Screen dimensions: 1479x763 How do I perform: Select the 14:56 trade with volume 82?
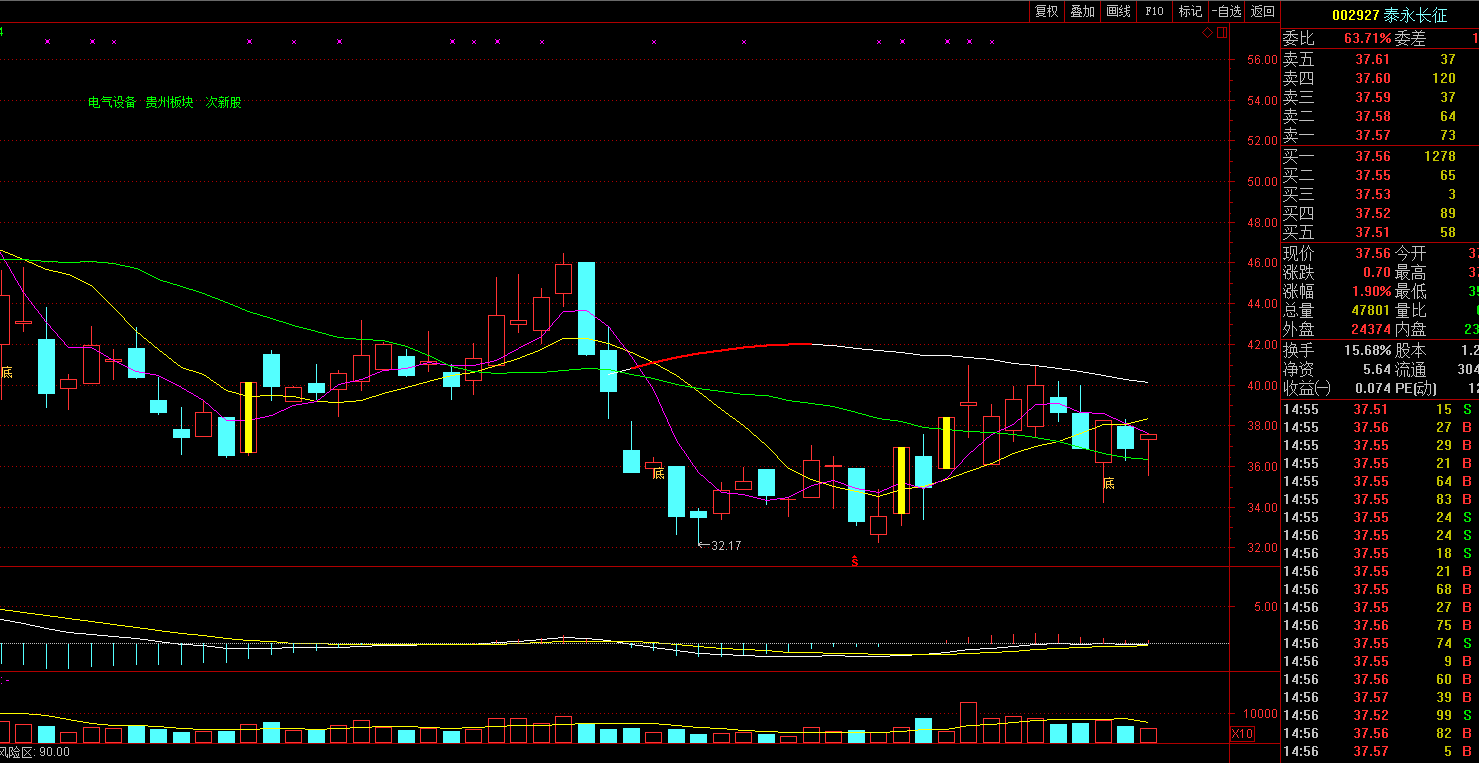coord(1380,734)
